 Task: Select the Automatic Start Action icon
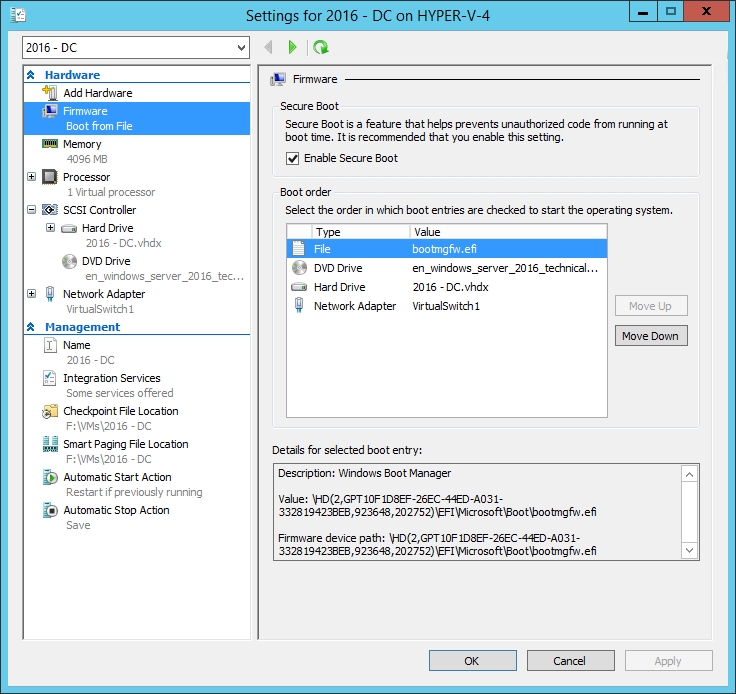(50, 477)
